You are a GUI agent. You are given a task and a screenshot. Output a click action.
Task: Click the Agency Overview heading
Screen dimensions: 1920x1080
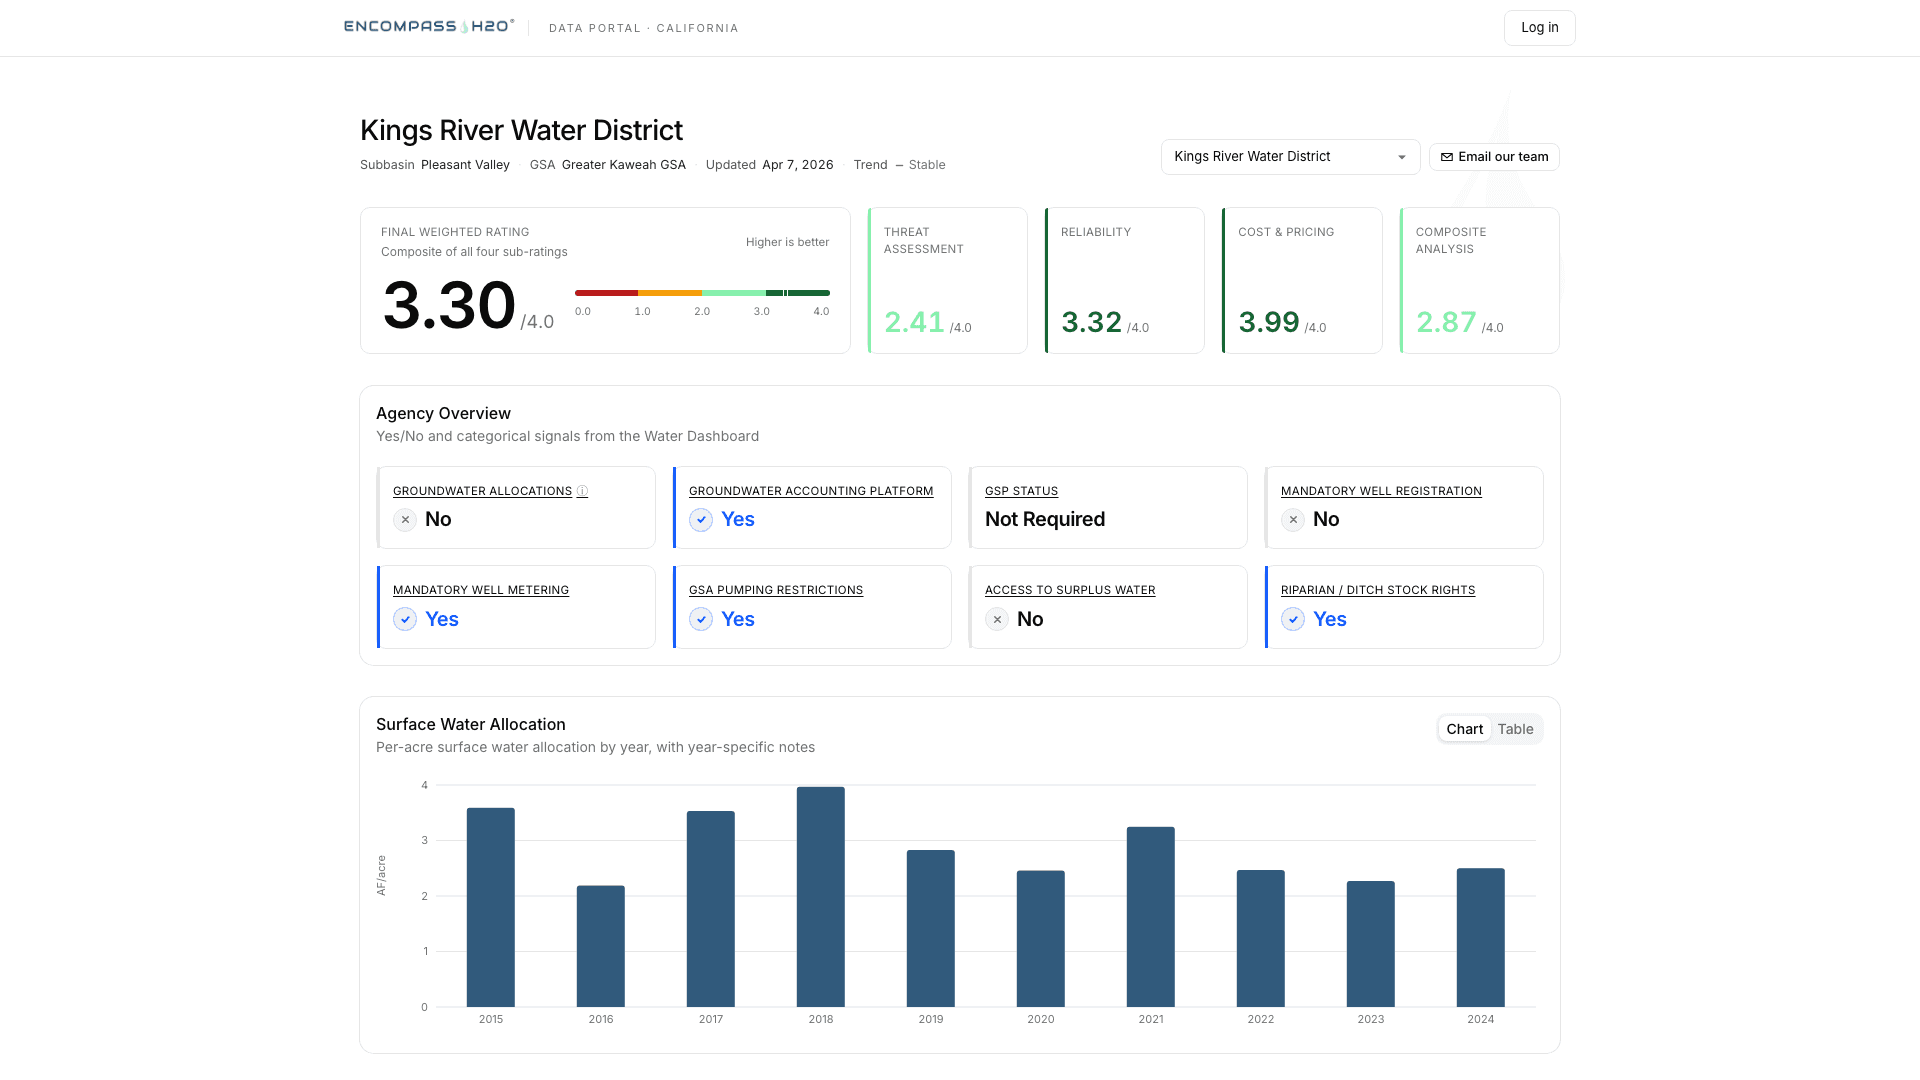[x=443, y=413]
